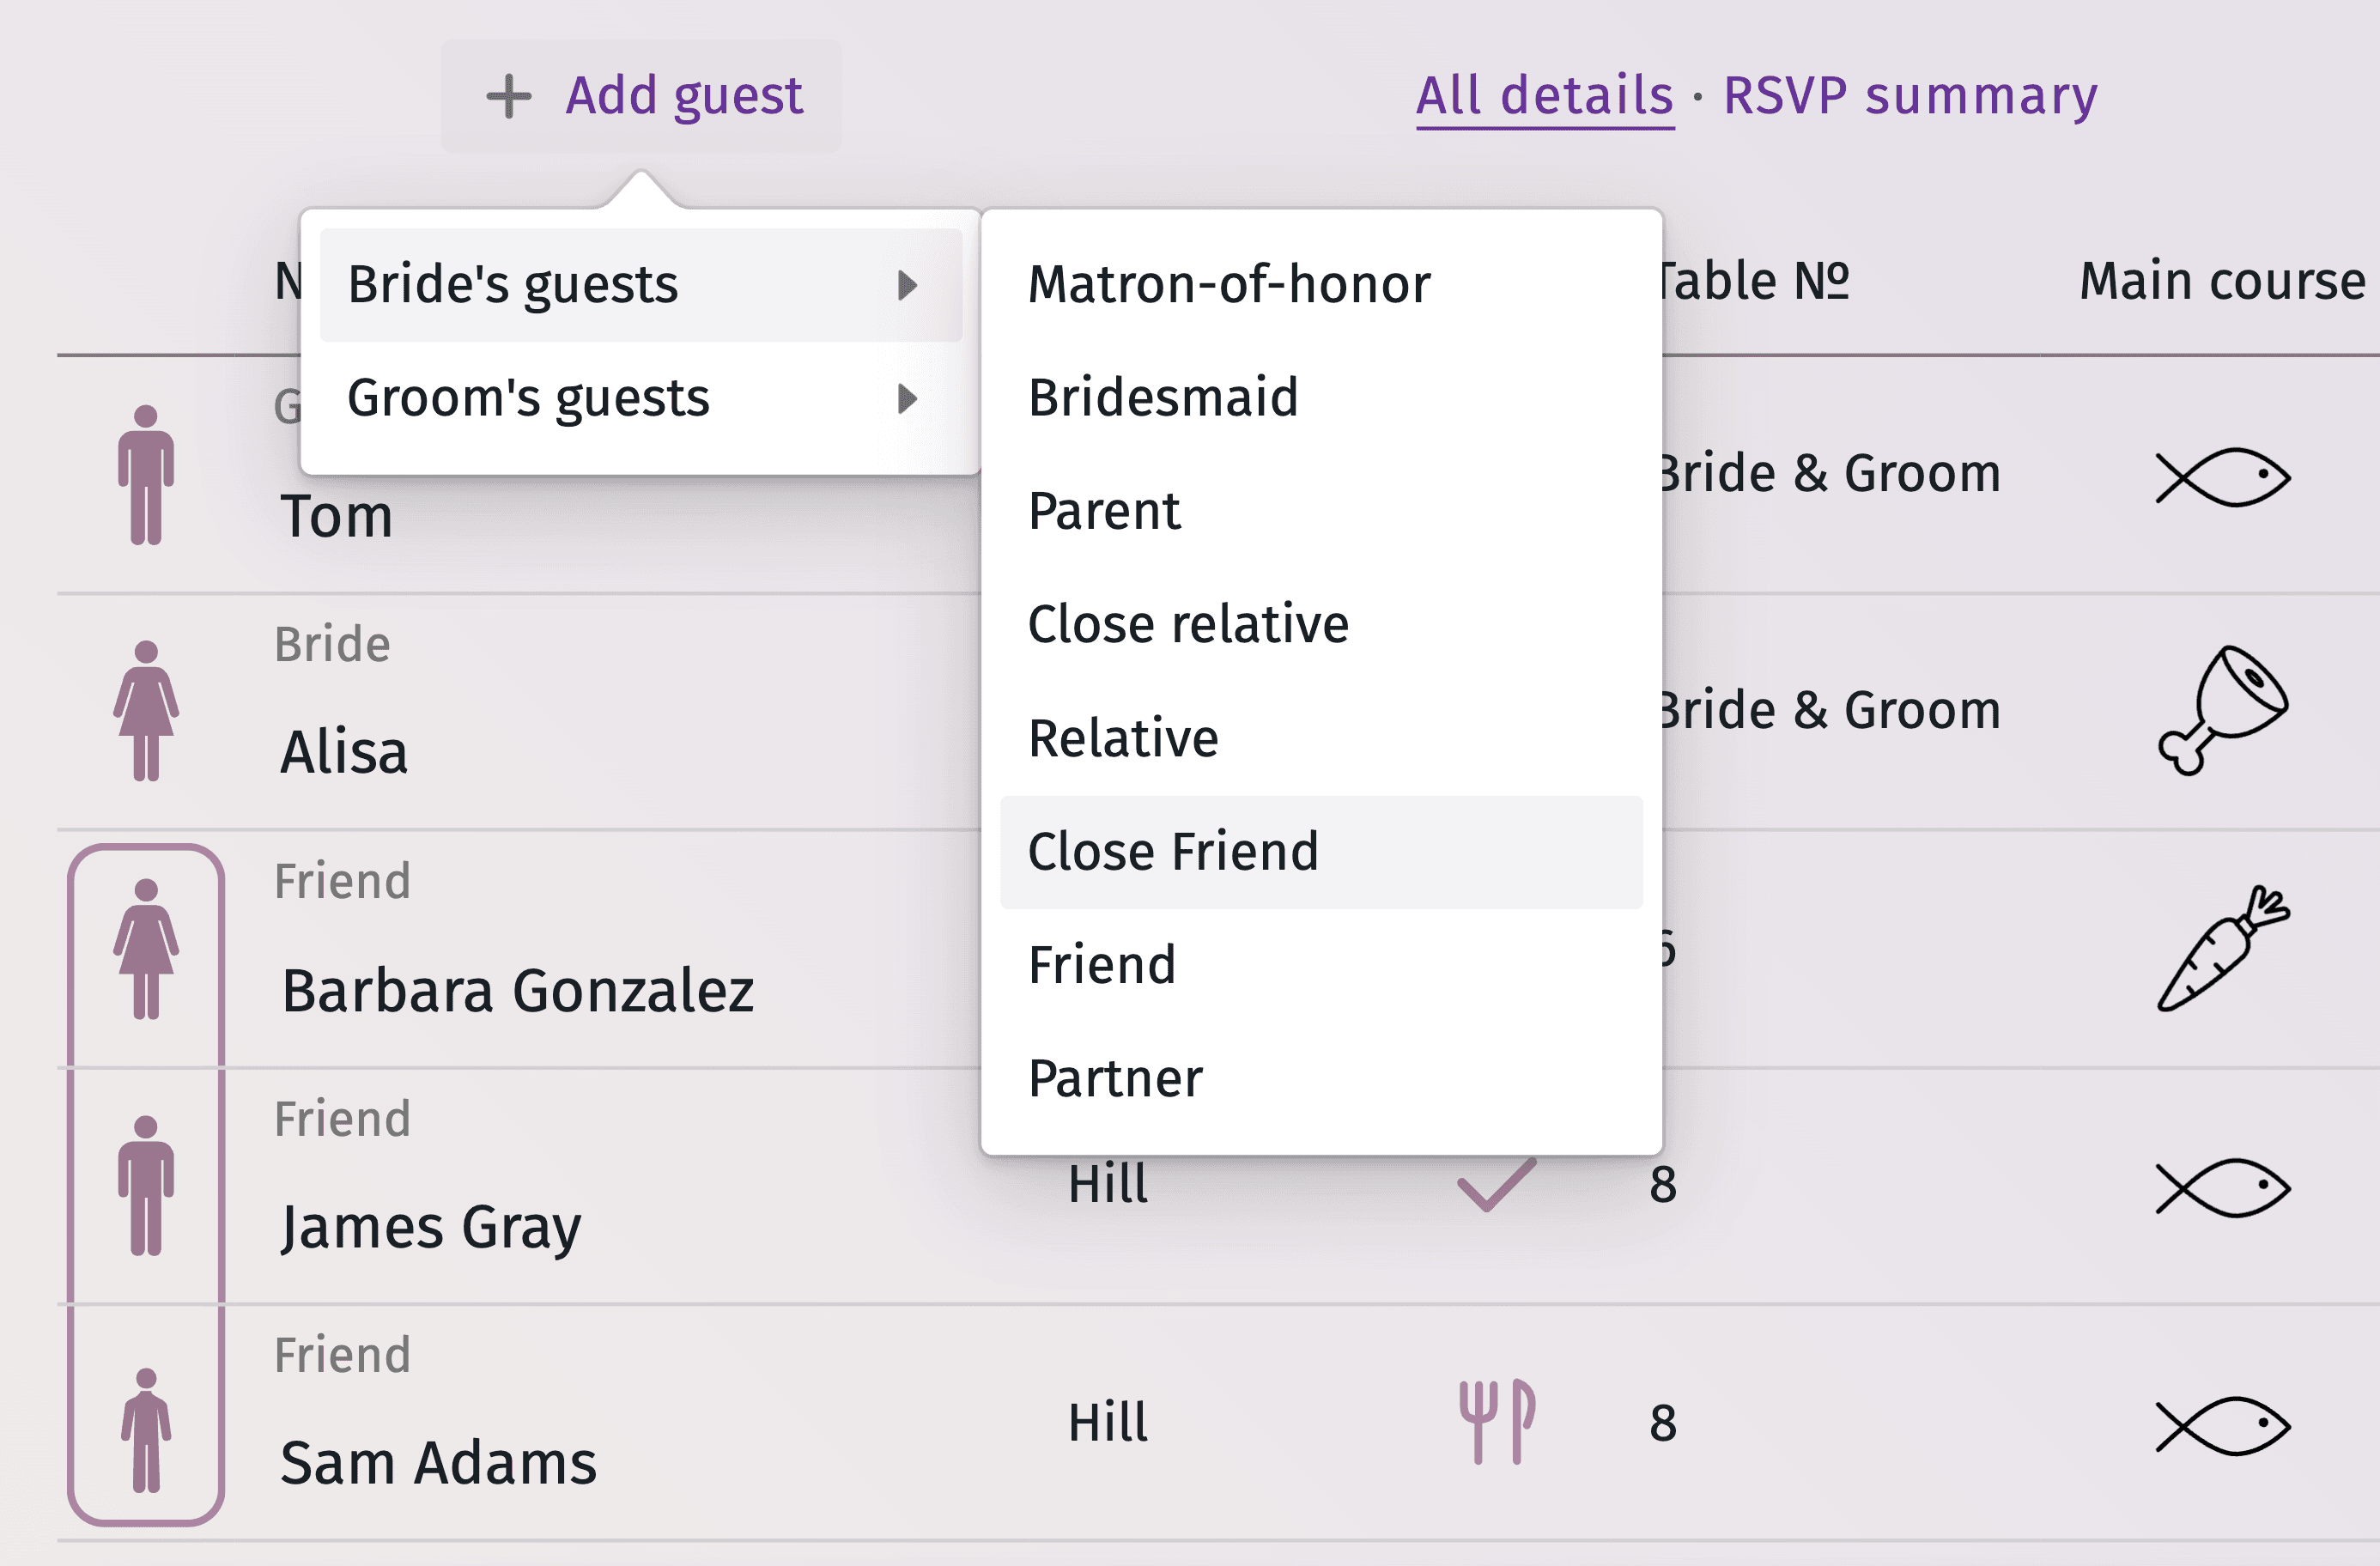Viewport: 2380px width, 1566px height.
Task: Pick Matron-of-honor in the submenu
Action: tap(1229, 284)
